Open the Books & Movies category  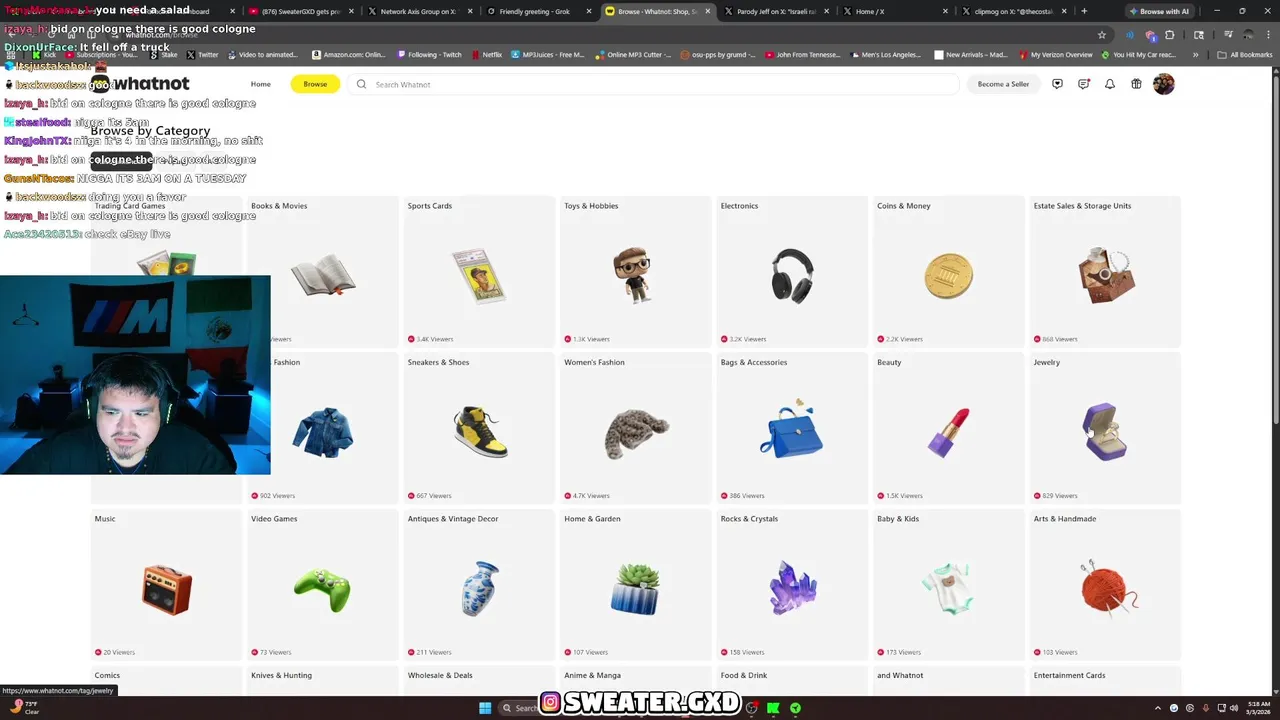(323, 271)
